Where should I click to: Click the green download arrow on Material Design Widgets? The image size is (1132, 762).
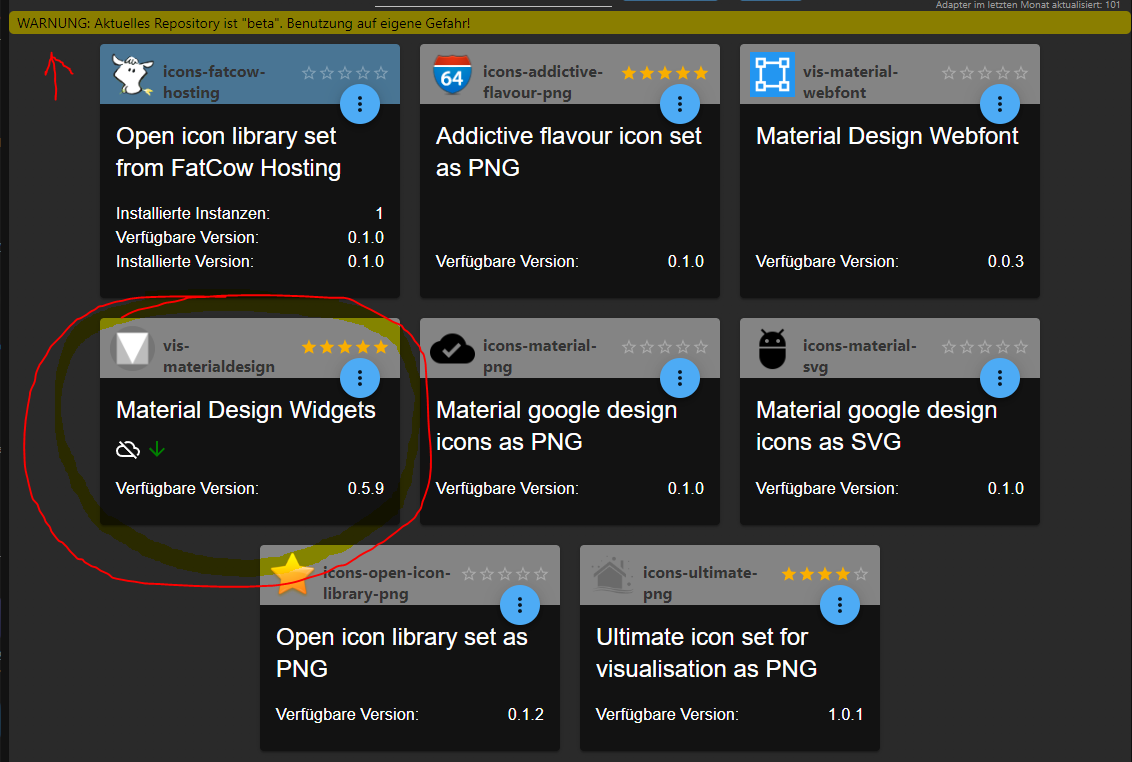coord(157,449)
